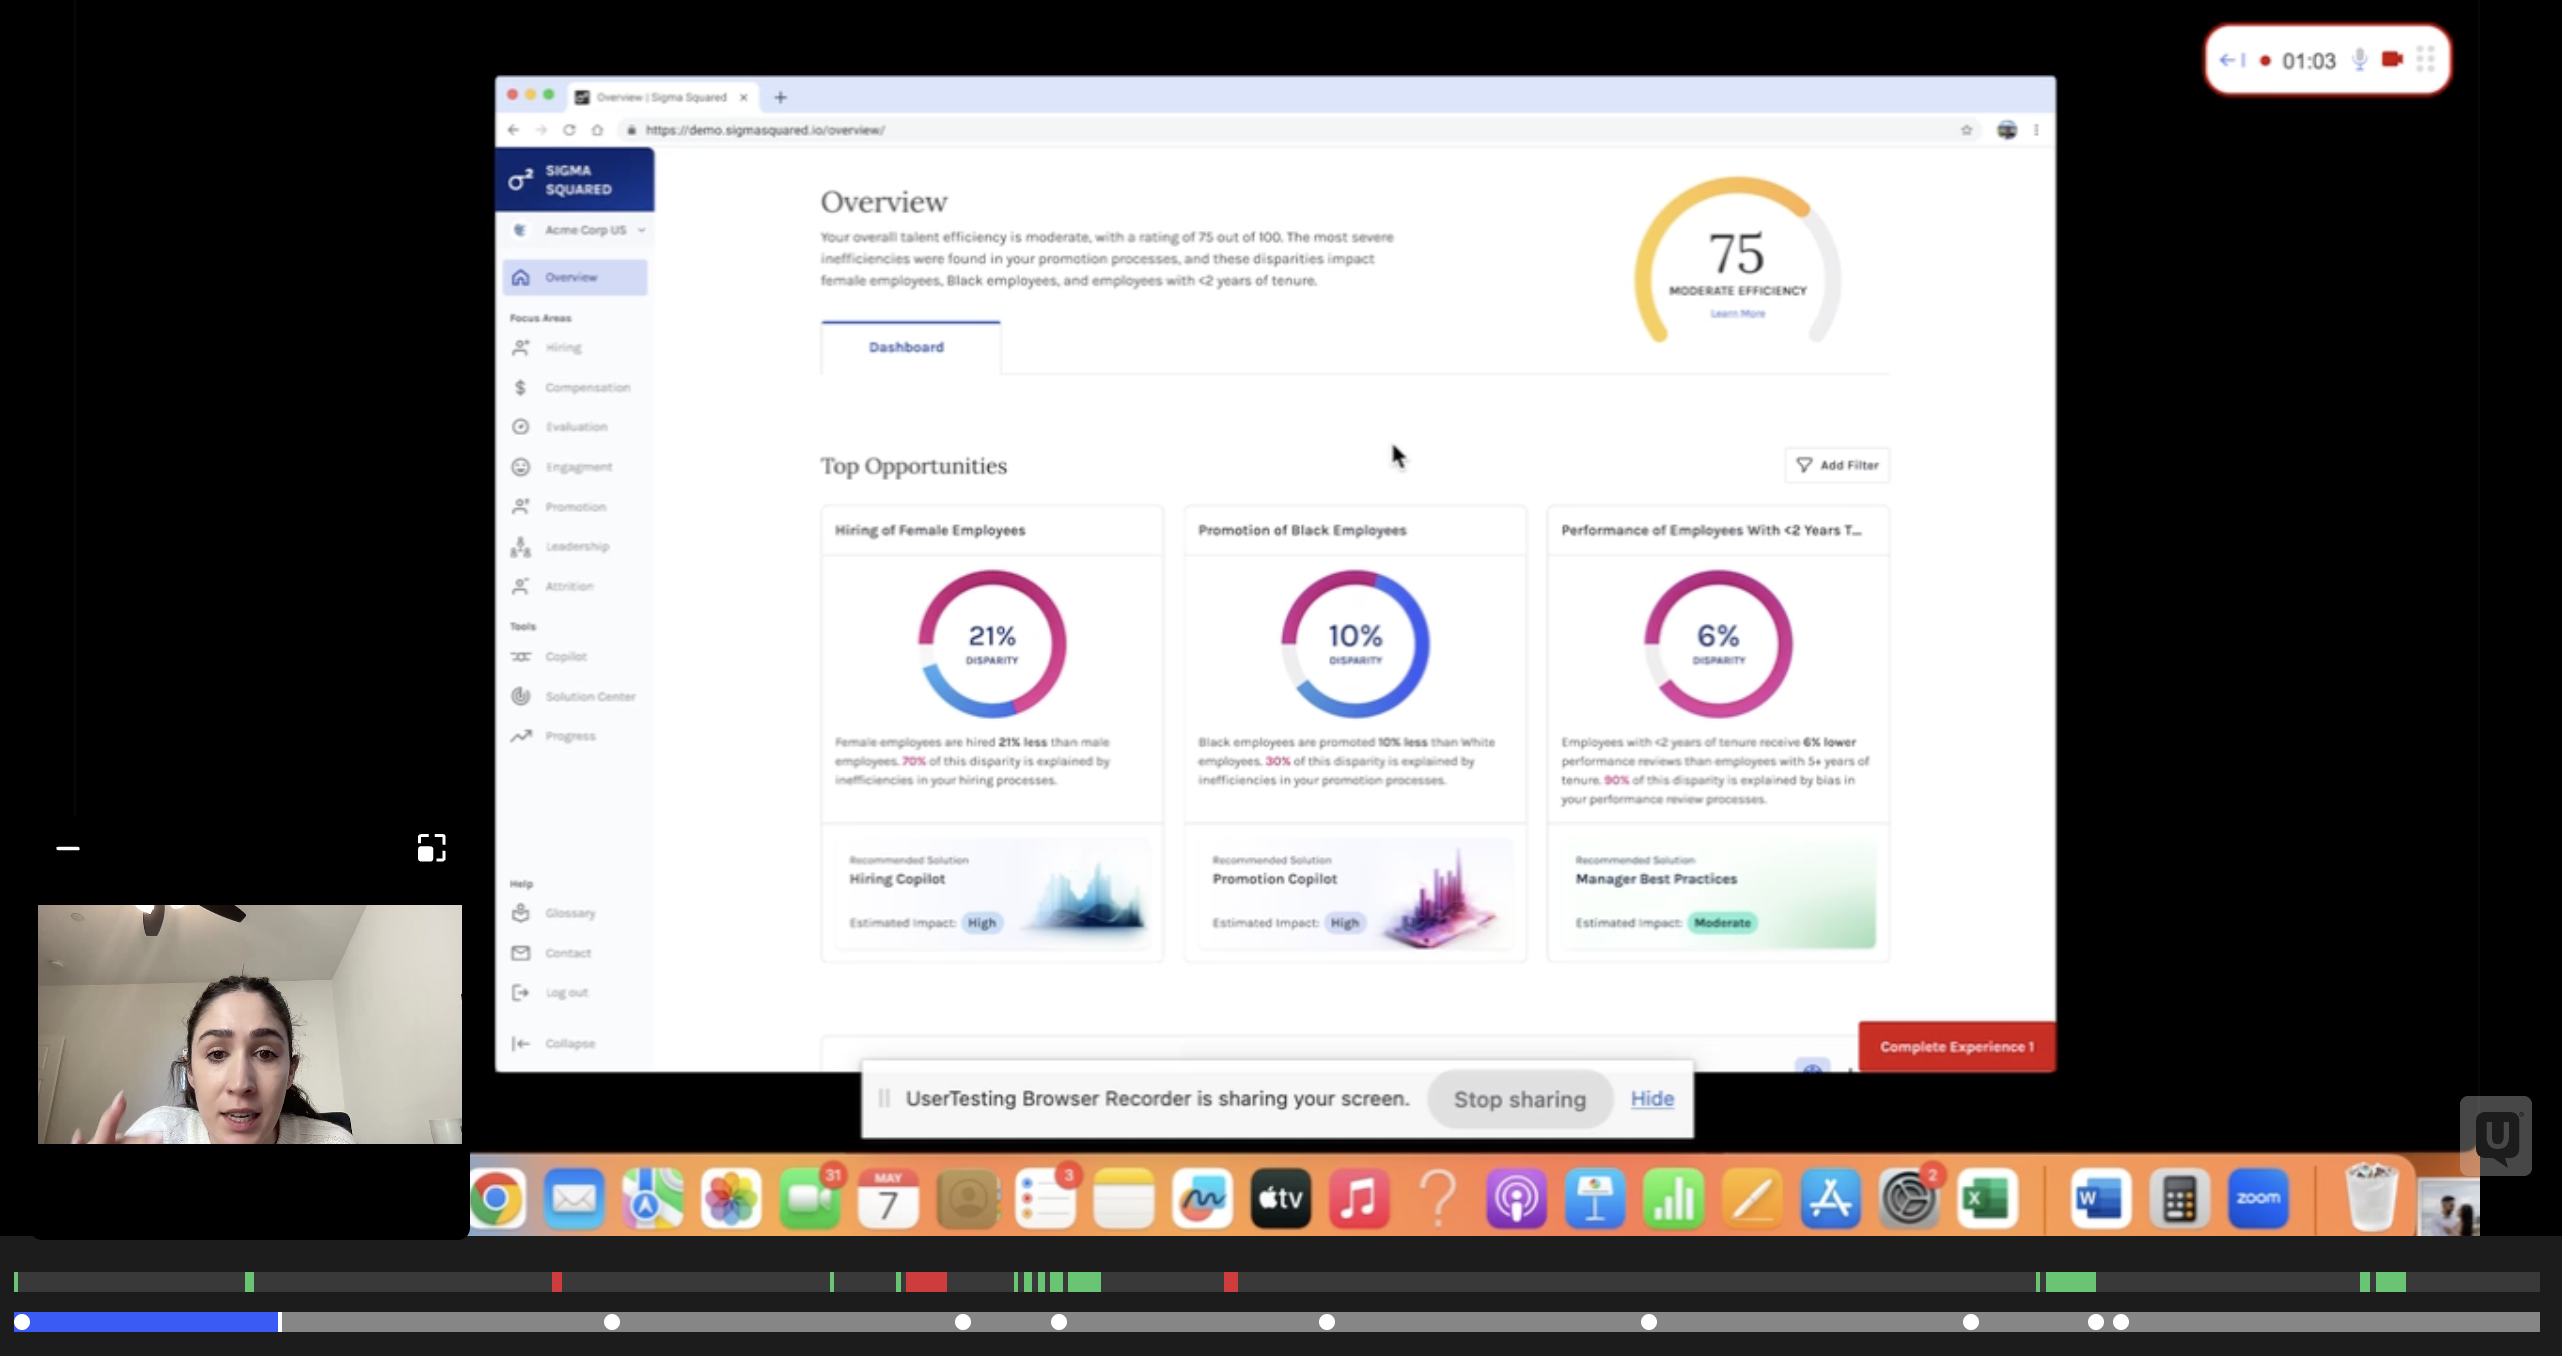
Task: Open the Promotion focus area
Action: coord(575,507)
